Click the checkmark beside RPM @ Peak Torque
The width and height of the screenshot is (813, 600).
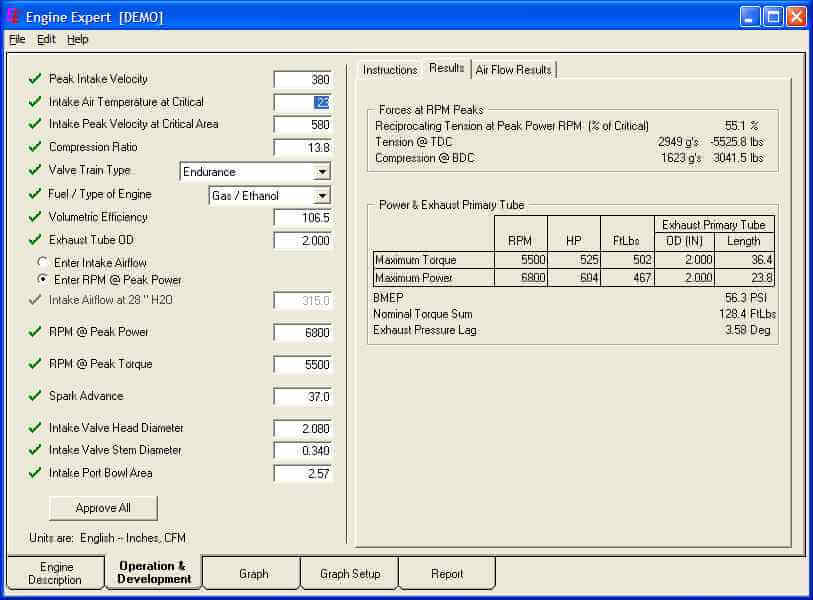click(x=35, y=364)
